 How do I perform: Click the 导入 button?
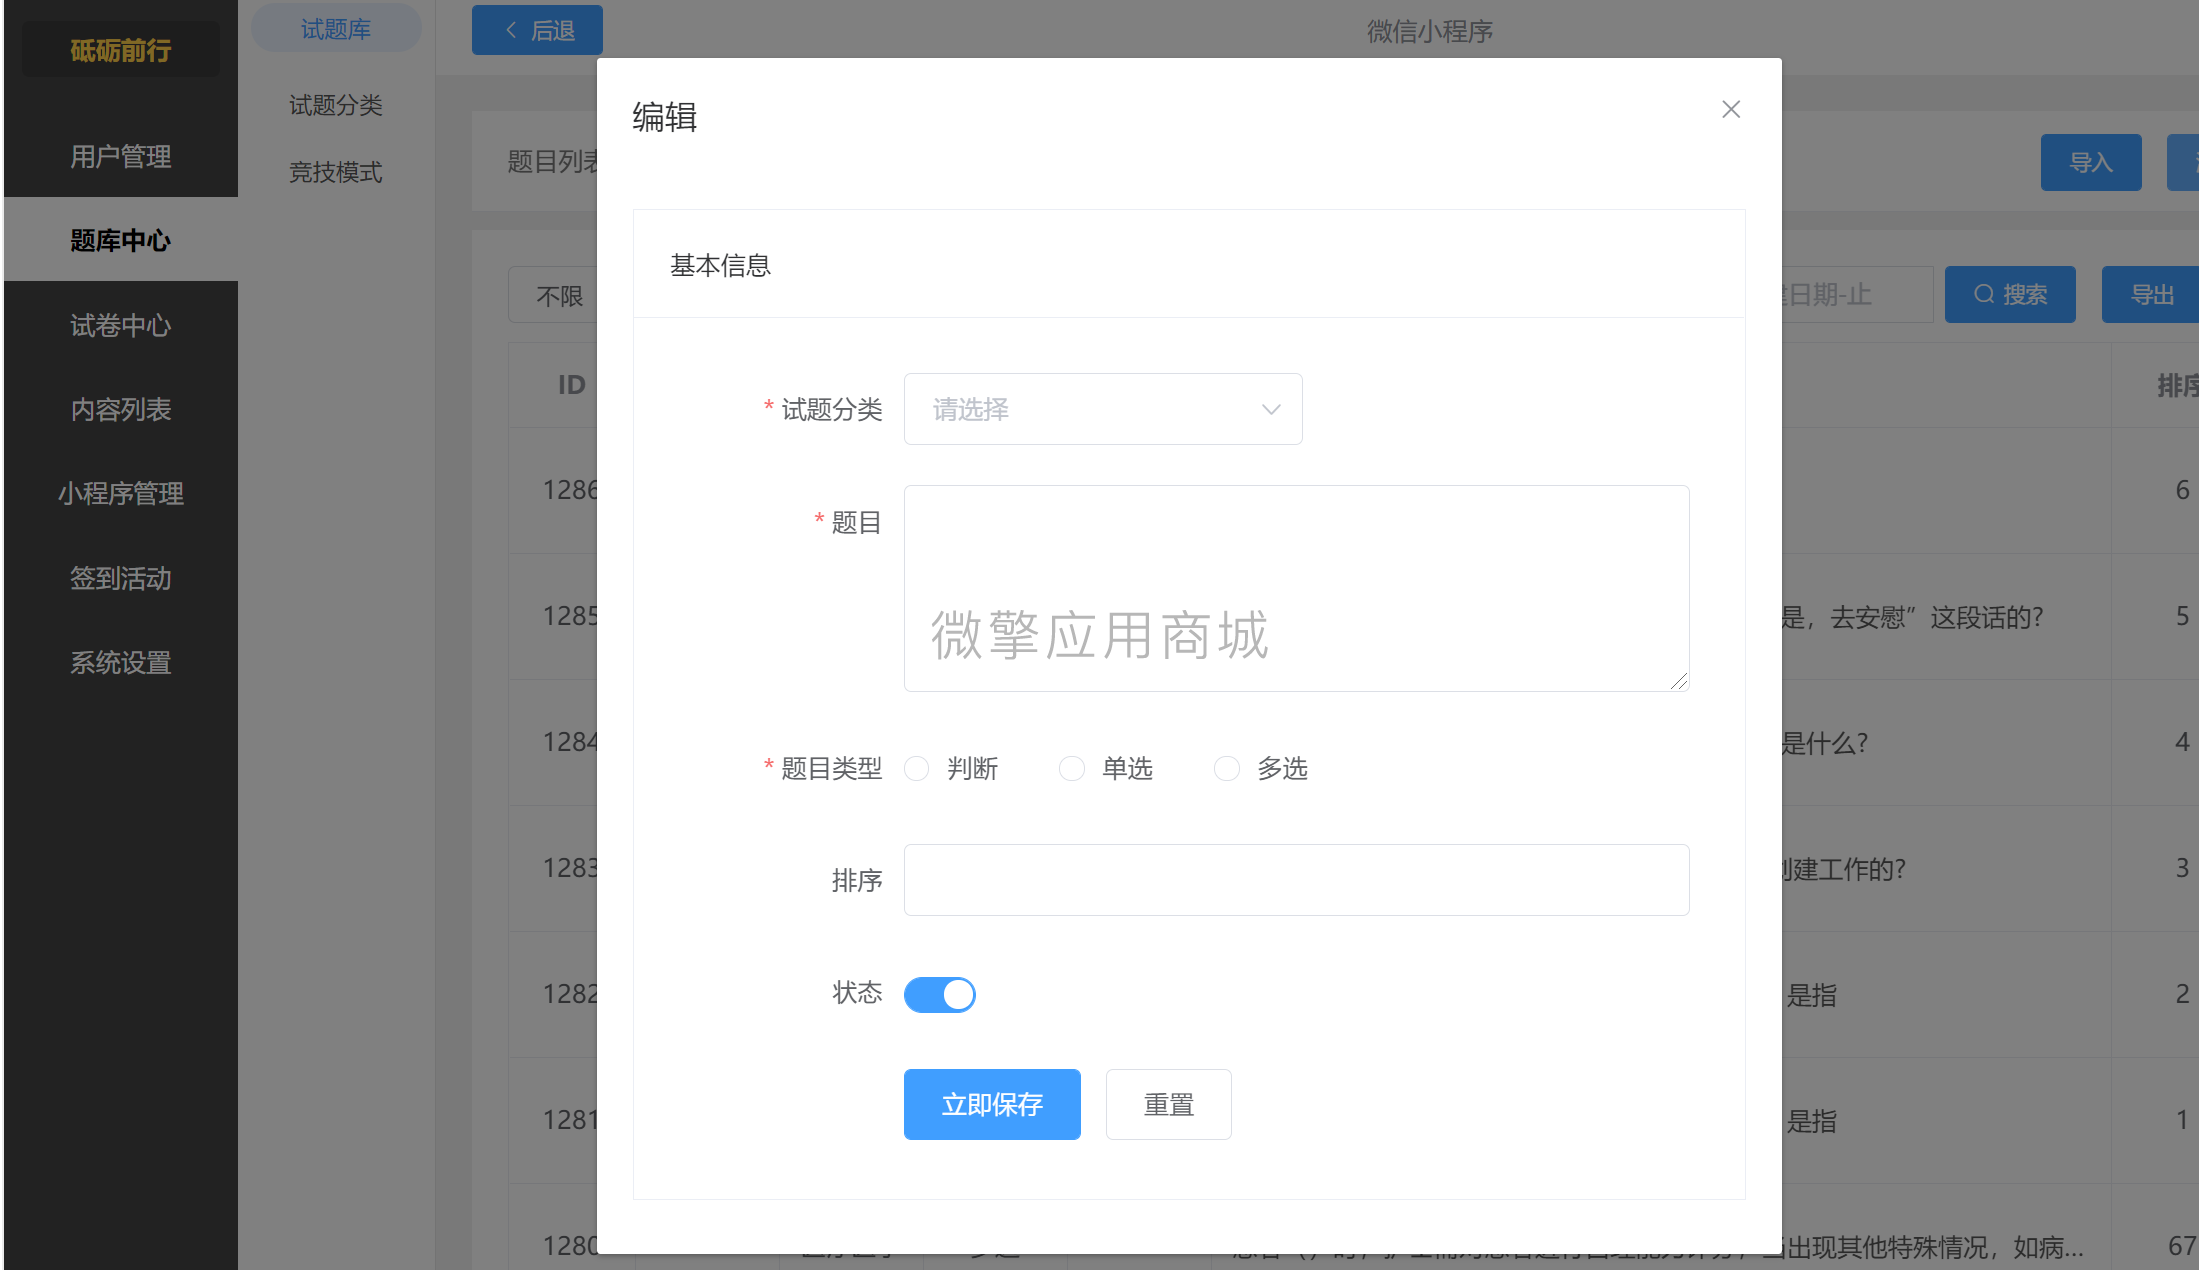pos(2090,162)
